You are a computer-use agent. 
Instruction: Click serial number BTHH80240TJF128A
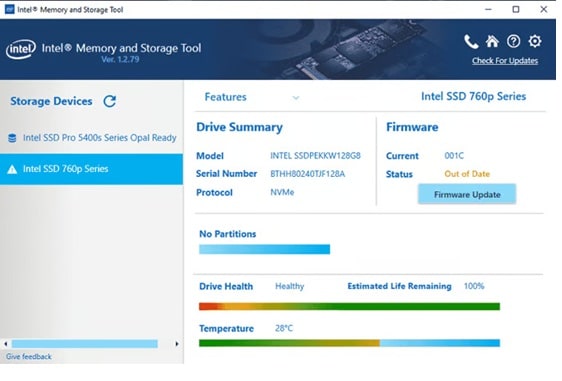[x=308, y=174]
